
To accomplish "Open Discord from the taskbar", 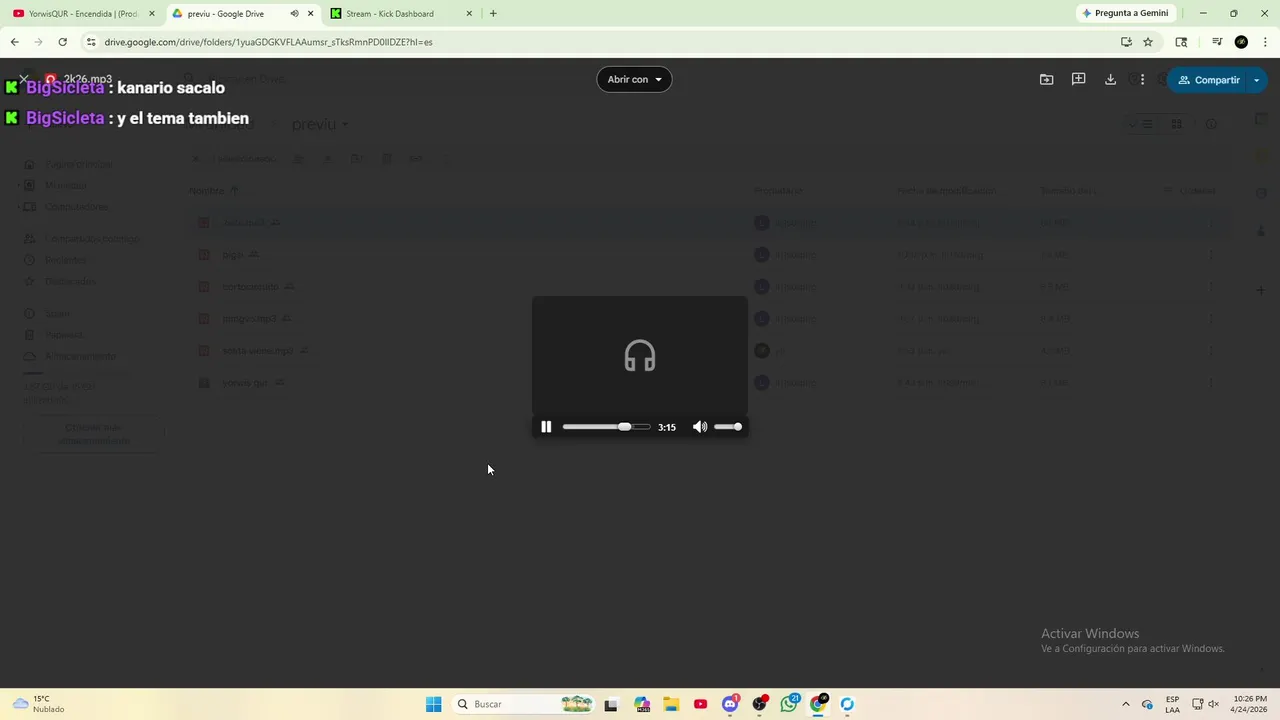I will [730, 704].
